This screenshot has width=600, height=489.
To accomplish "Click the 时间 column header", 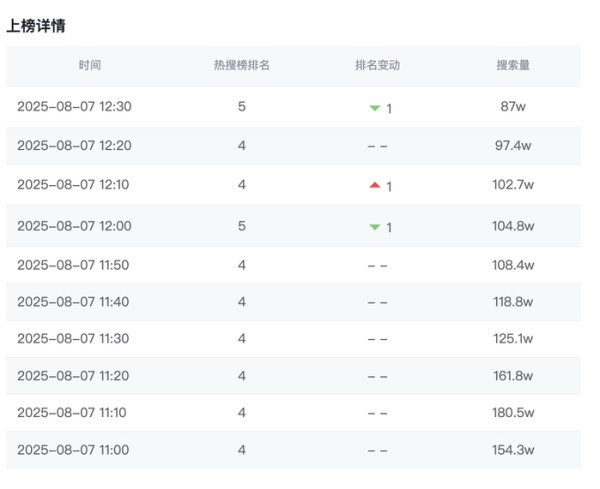I will 90,65.
